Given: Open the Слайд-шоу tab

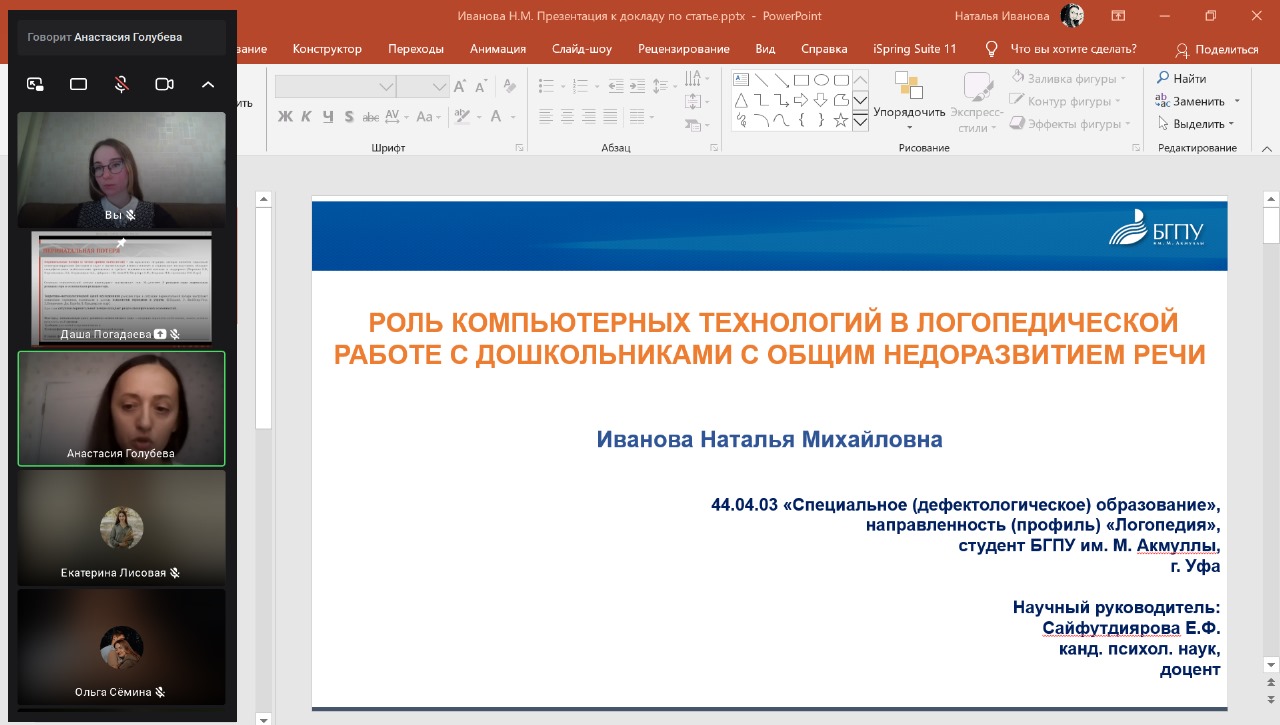Looking at the screenshot, I should (581, 49).
